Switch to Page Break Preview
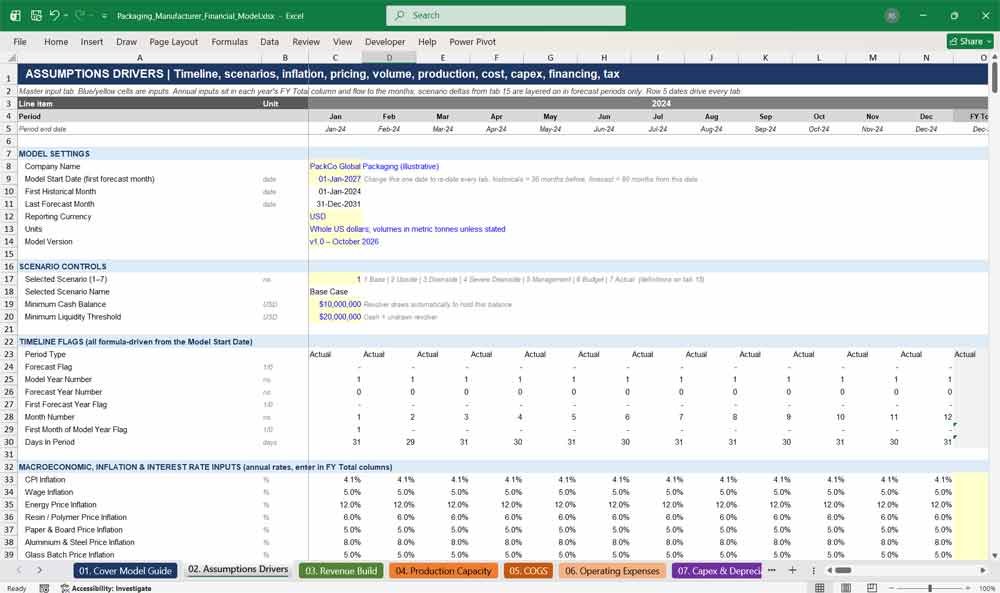 tap(872, 588)
